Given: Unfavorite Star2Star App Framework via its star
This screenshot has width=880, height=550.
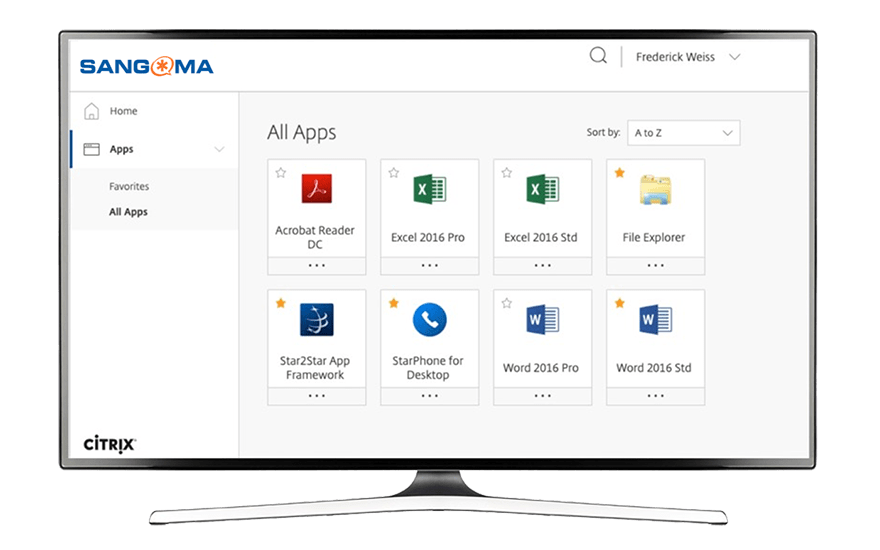Looking at the screenshot, I should pos(281,304).
